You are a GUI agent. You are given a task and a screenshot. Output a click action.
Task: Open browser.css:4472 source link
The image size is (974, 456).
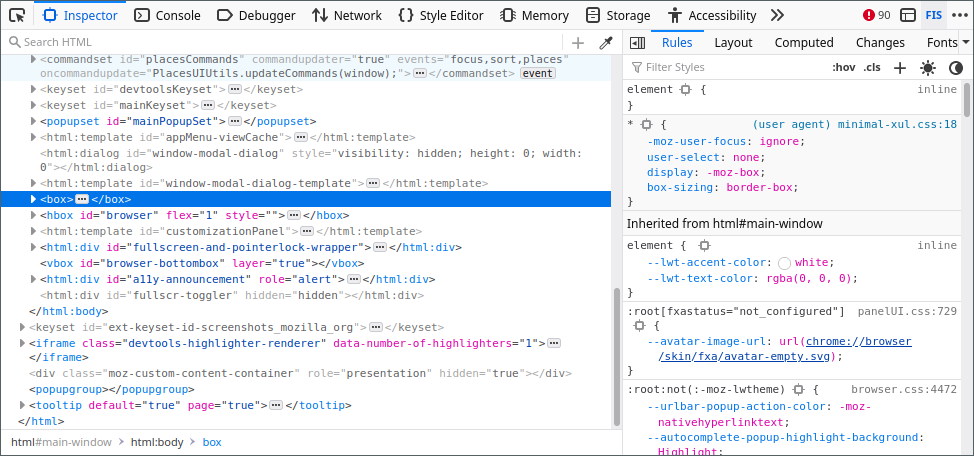904,390
